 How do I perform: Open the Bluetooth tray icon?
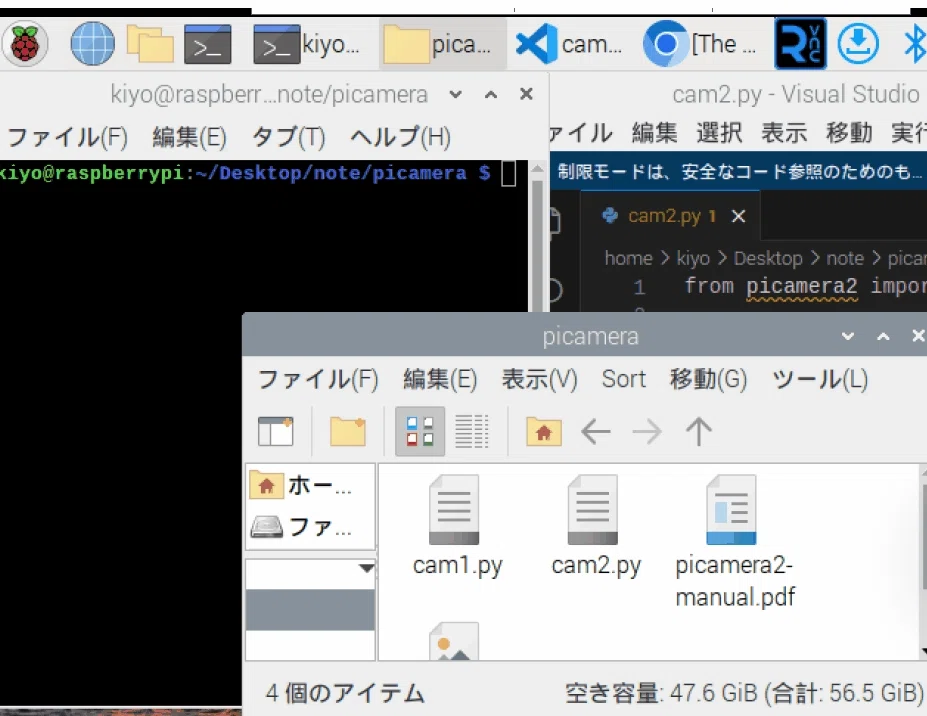[914, 44]
